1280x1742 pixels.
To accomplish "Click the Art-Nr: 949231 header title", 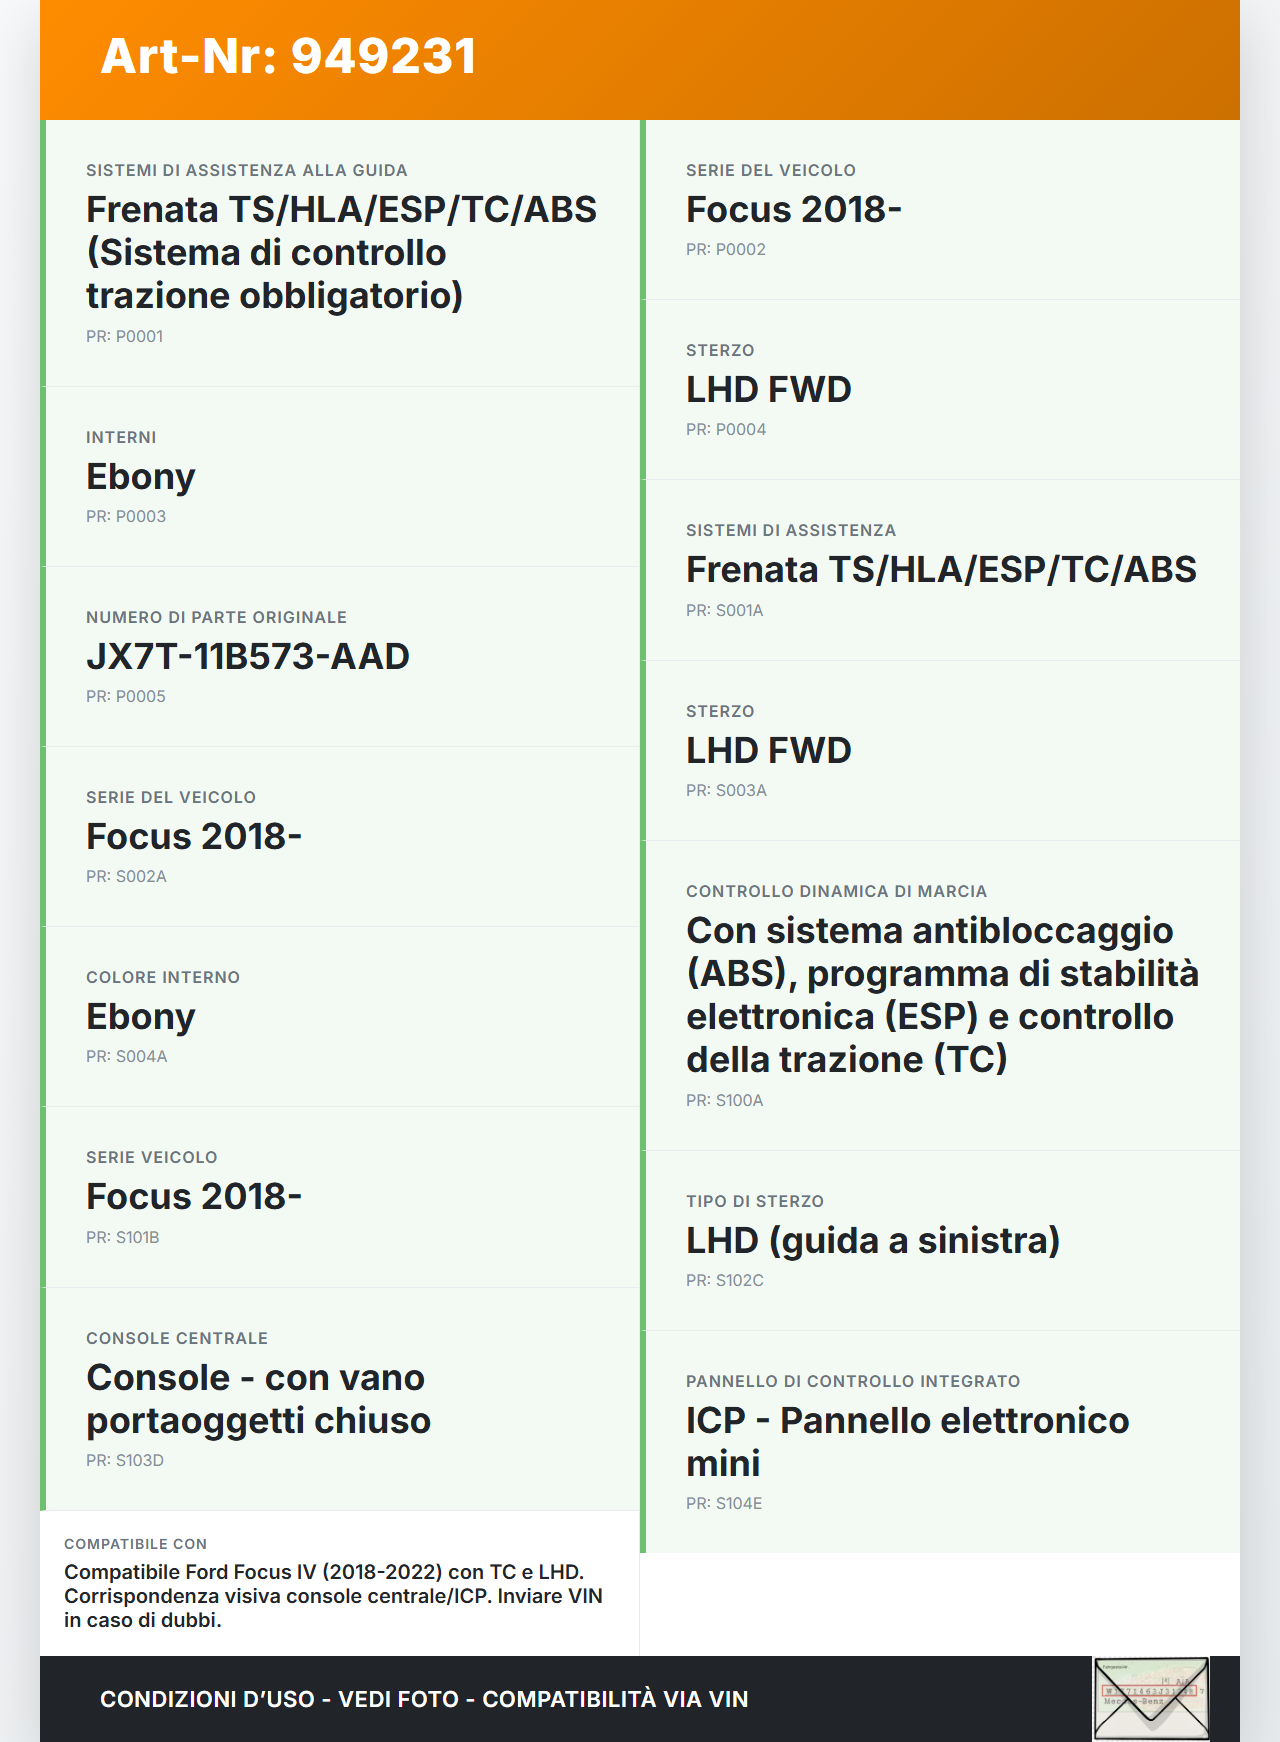I will point(288,56).
